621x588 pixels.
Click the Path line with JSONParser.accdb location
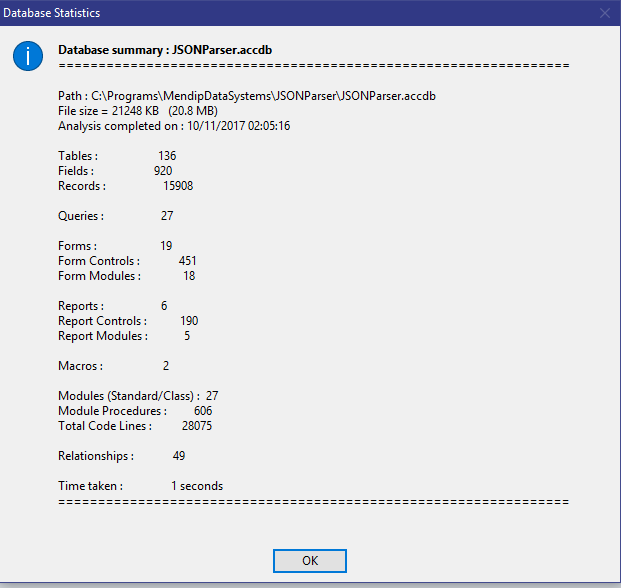click(x=247, y=96)
